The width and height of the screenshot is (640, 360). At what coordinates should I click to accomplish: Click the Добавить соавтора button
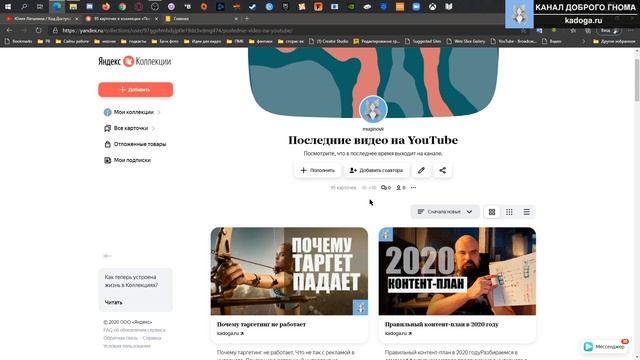[376, 170]
